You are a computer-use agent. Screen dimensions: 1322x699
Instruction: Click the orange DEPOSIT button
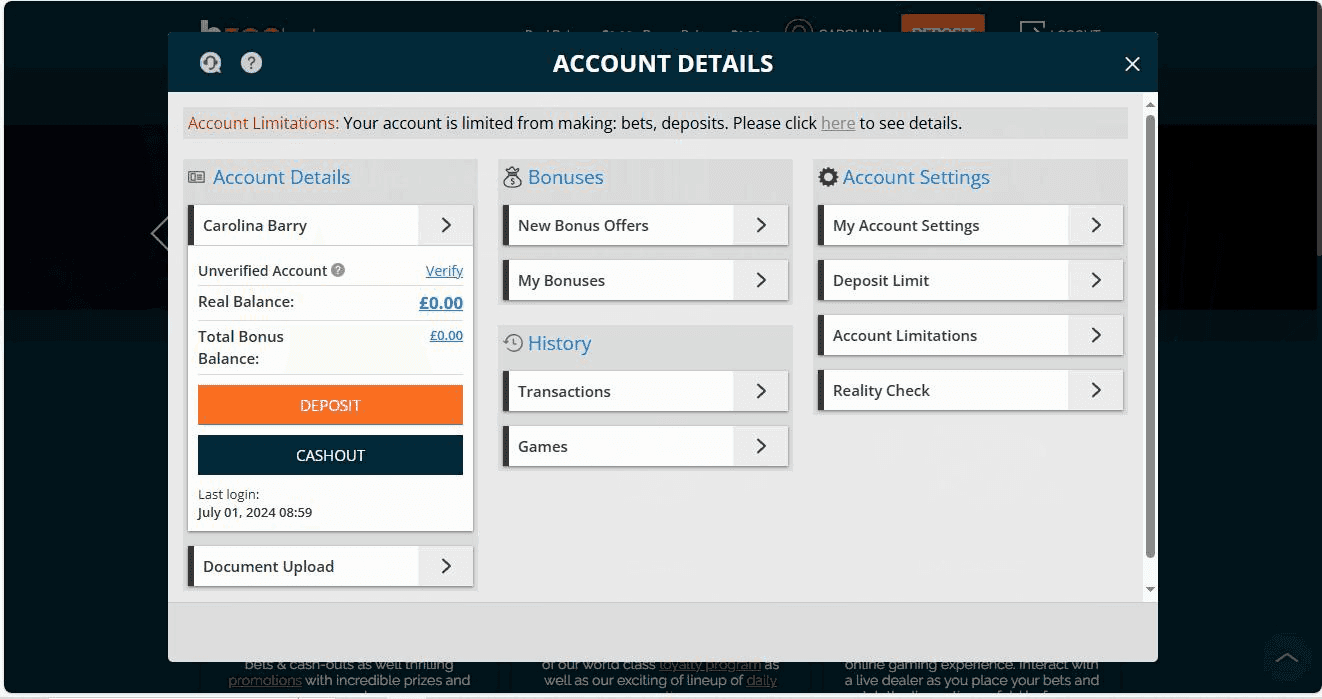330,404
